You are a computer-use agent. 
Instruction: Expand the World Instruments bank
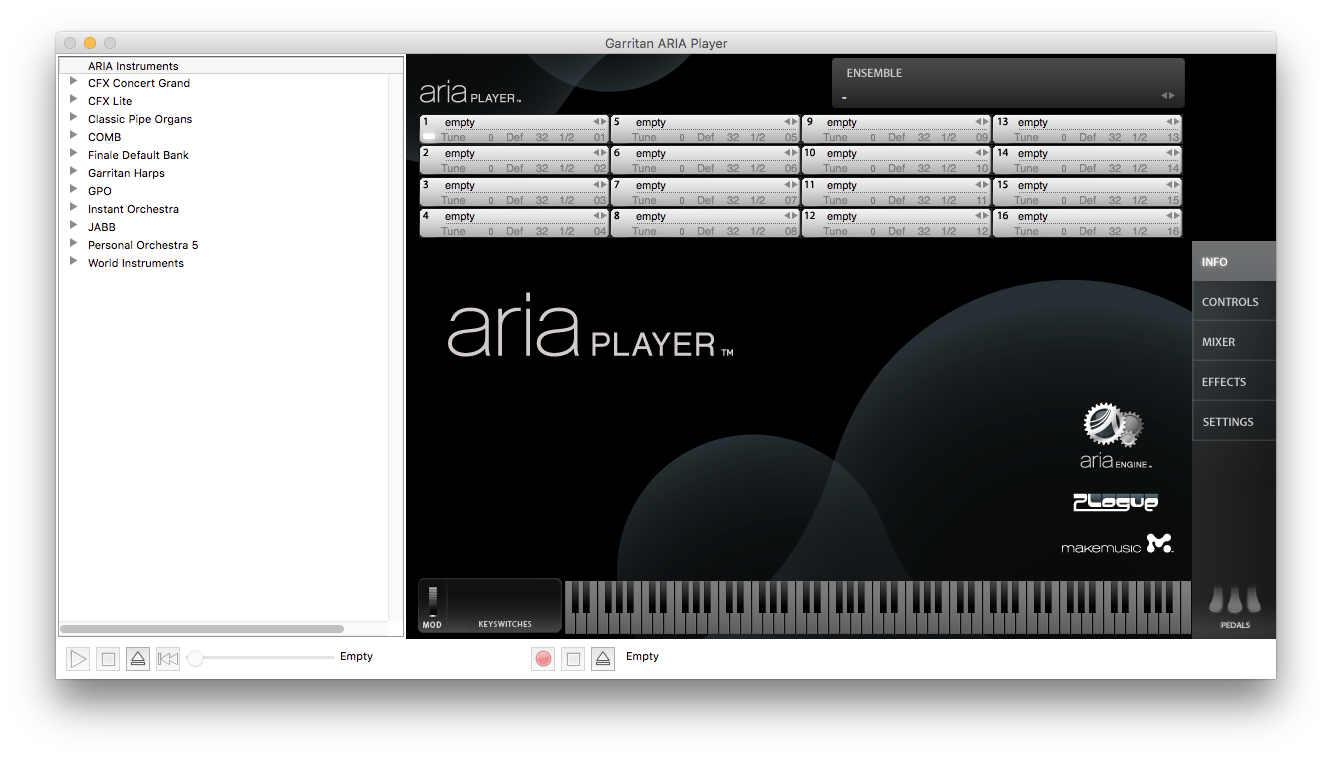(x=74, y=262)
